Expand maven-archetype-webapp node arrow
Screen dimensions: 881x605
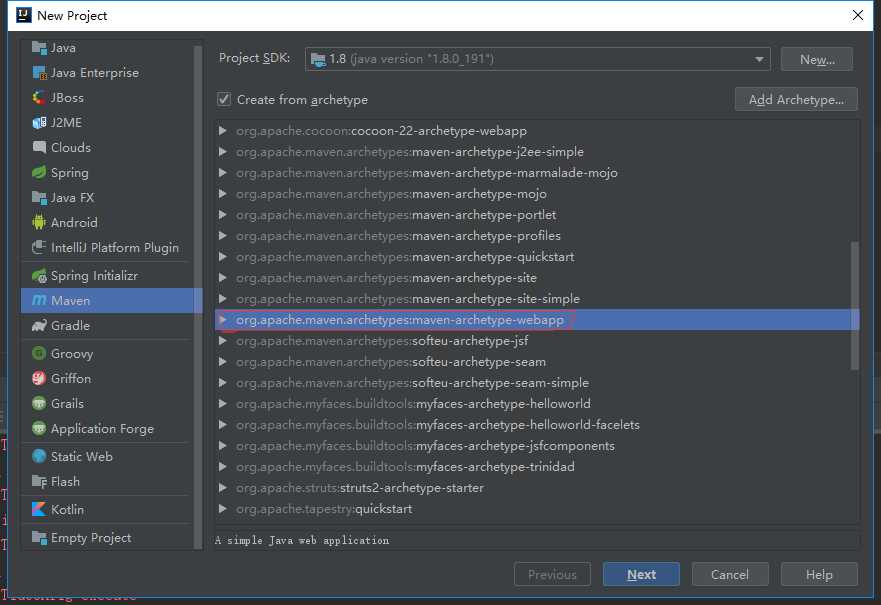(x=222, y=320)
